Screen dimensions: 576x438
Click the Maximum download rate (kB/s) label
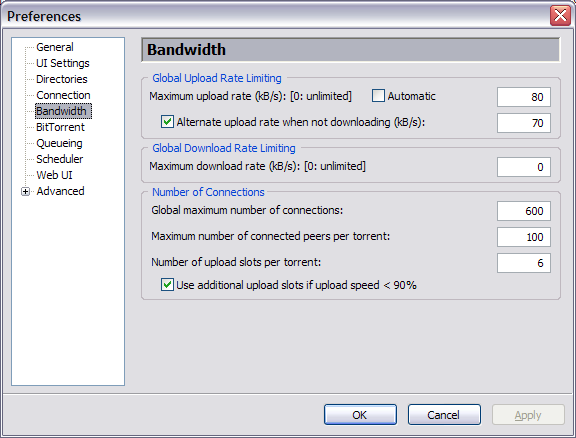click(x=257, y=166)
